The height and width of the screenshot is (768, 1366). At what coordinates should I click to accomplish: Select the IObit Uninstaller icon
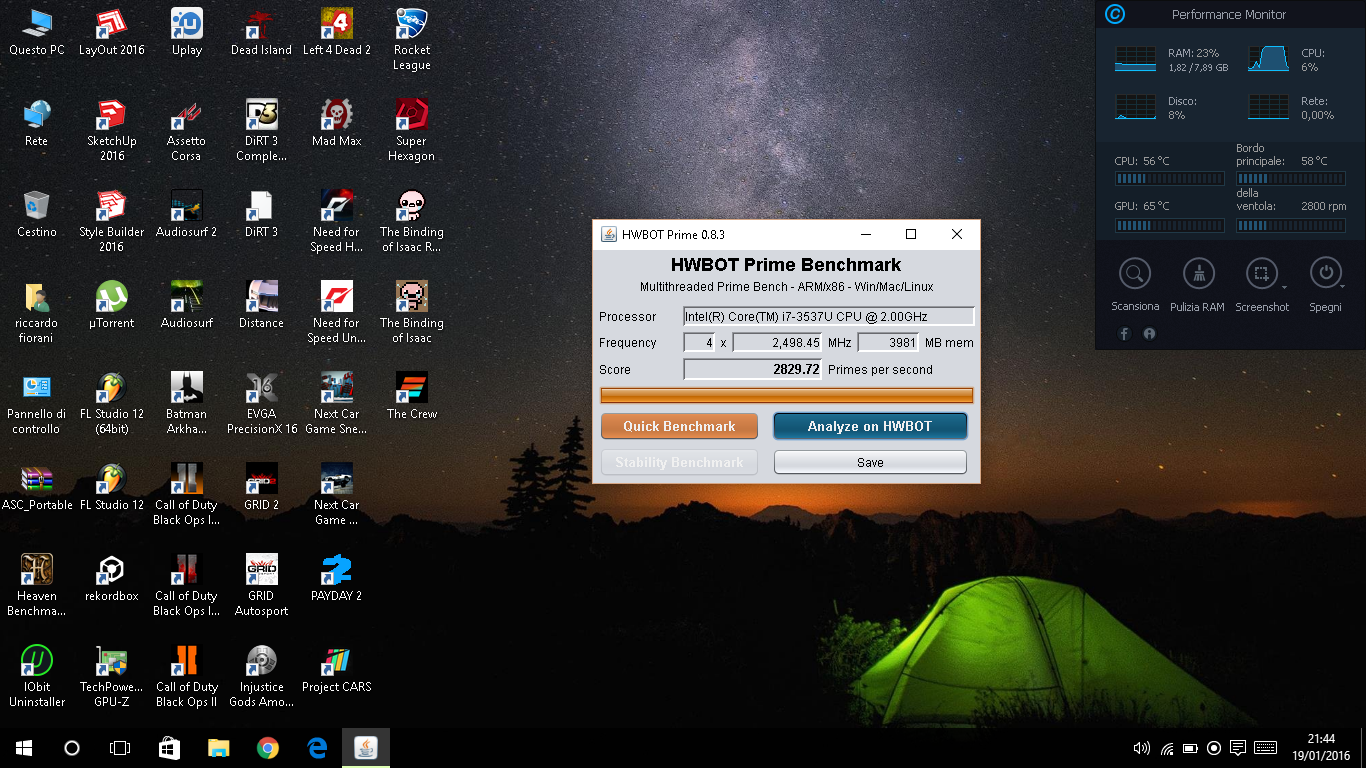click(x=37, y=677)
